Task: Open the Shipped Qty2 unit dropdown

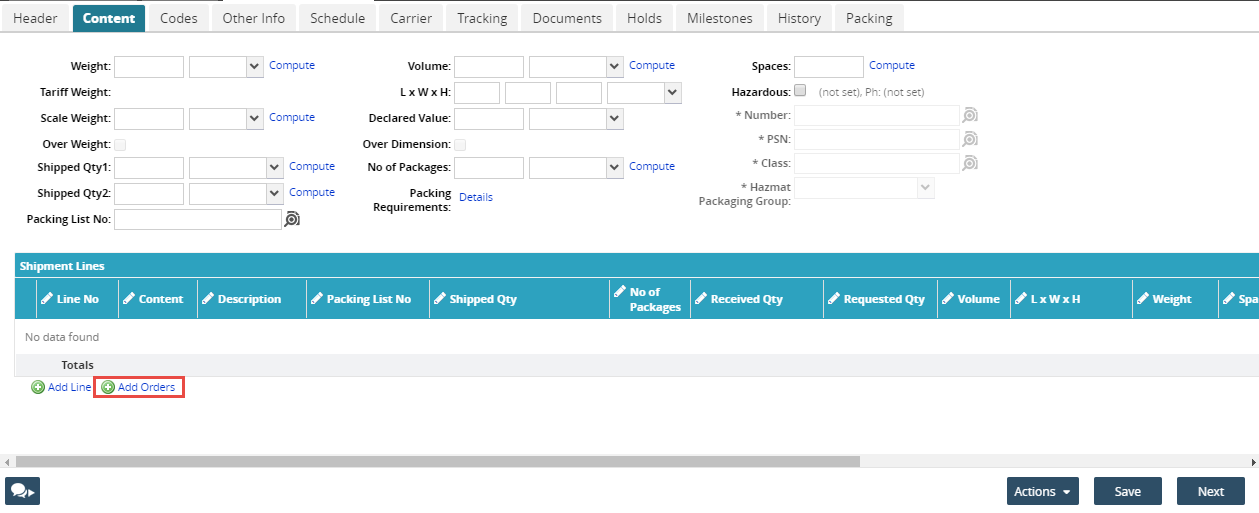Action: click(236, 193)
